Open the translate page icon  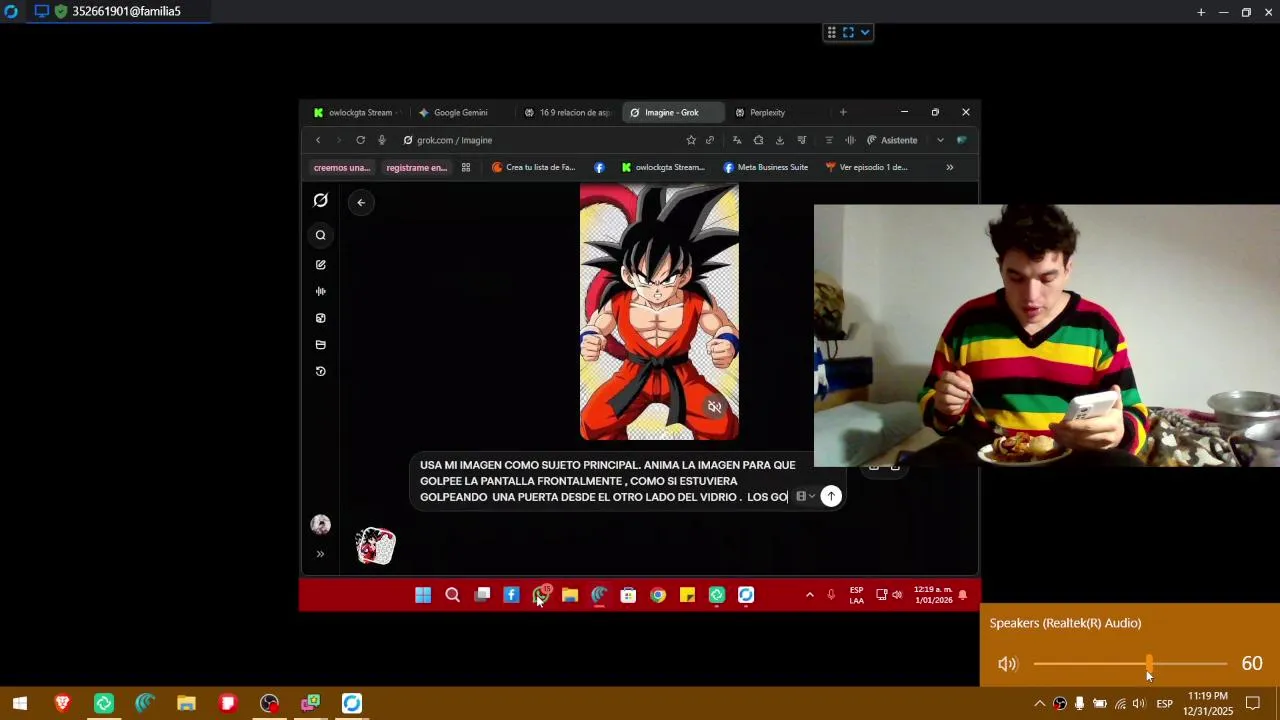[x=737, y=140]
